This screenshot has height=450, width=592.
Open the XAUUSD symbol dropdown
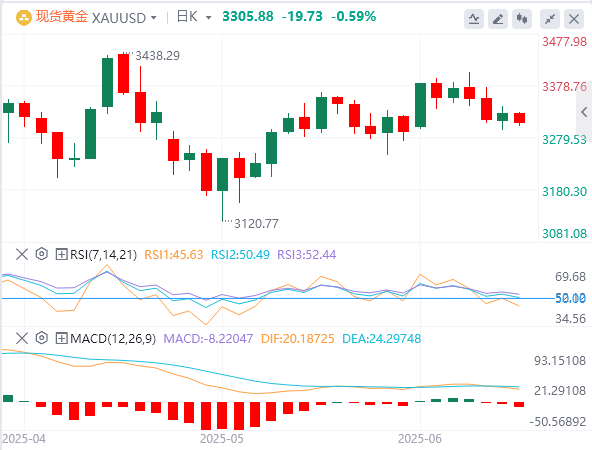click(153, 18)
